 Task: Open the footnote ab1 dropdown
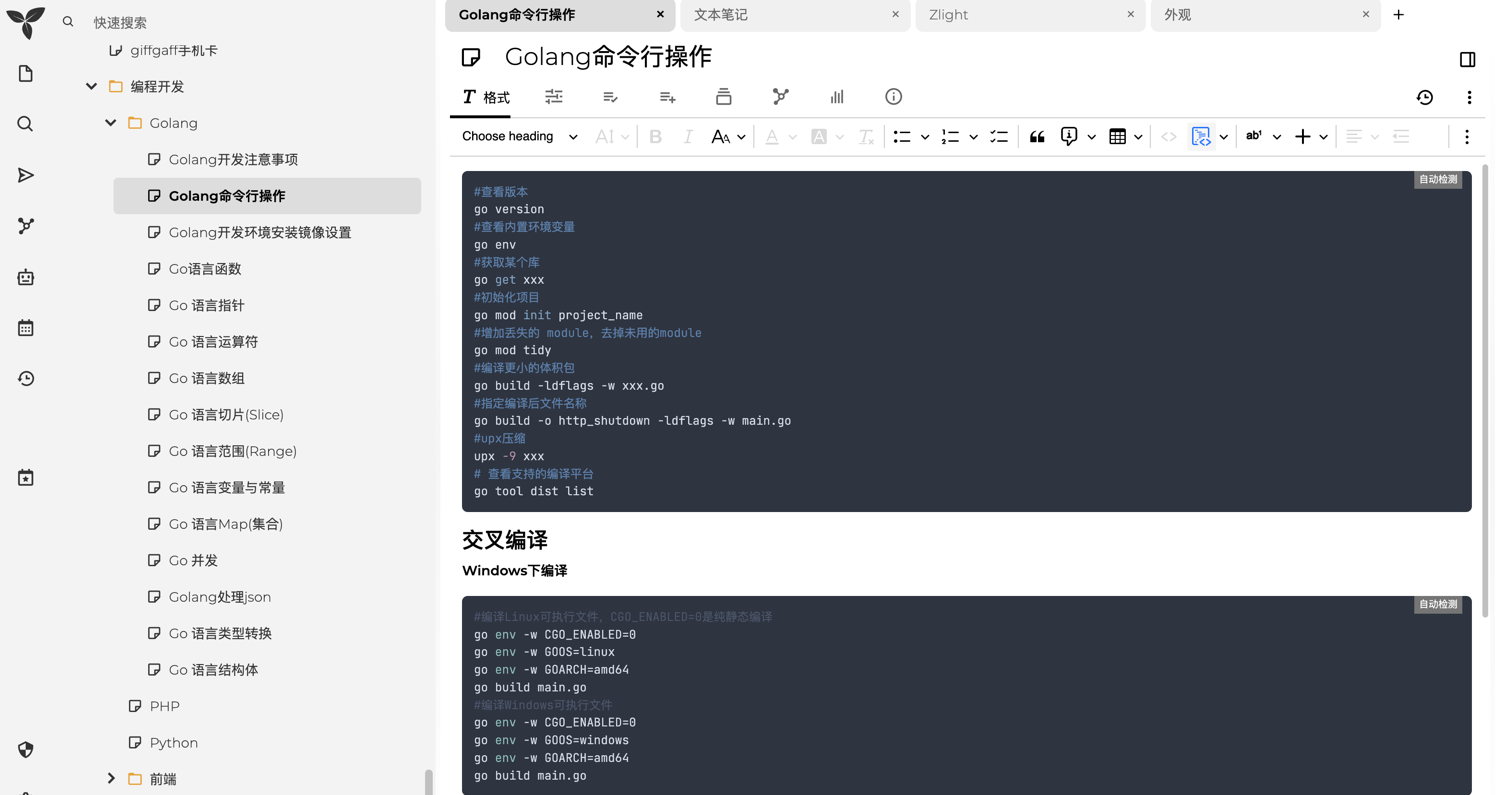1262,137
